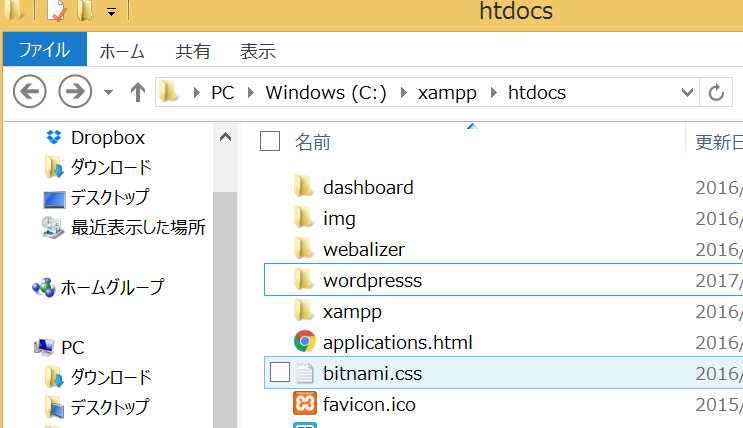Go forward with the Forward arrow button
Screen dimensions: 743x428
75,91
